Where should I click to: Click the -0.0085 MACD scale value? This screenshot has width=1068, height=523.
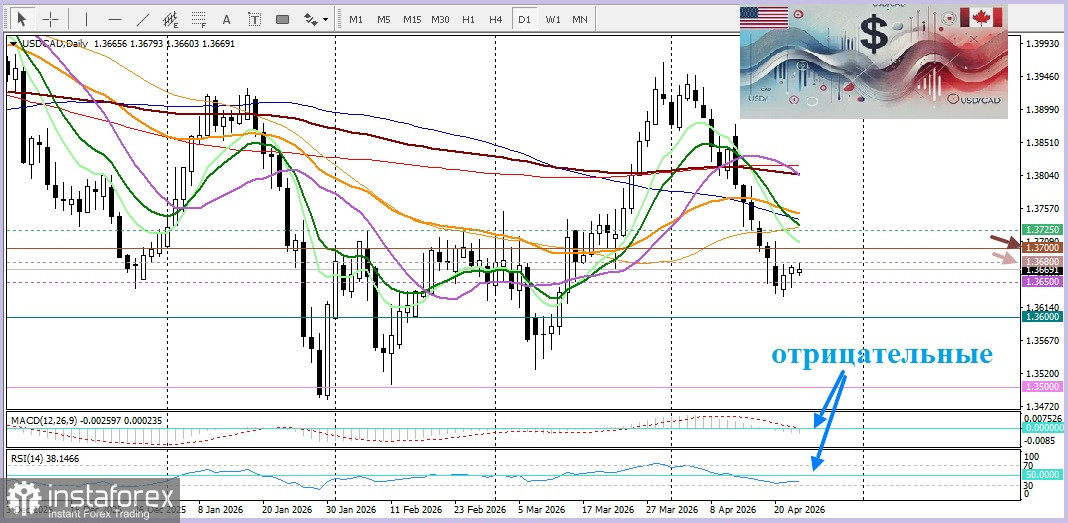coord(1040,440)
